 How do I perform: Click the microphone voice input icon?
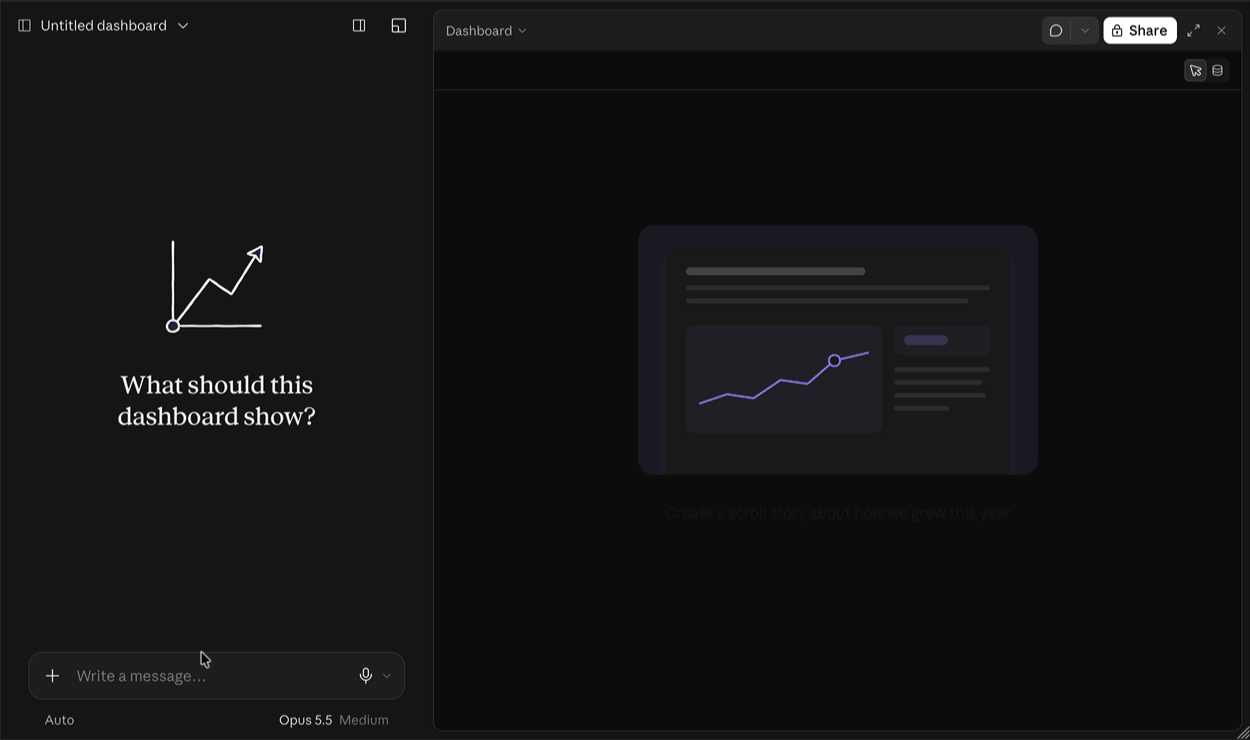366,676
